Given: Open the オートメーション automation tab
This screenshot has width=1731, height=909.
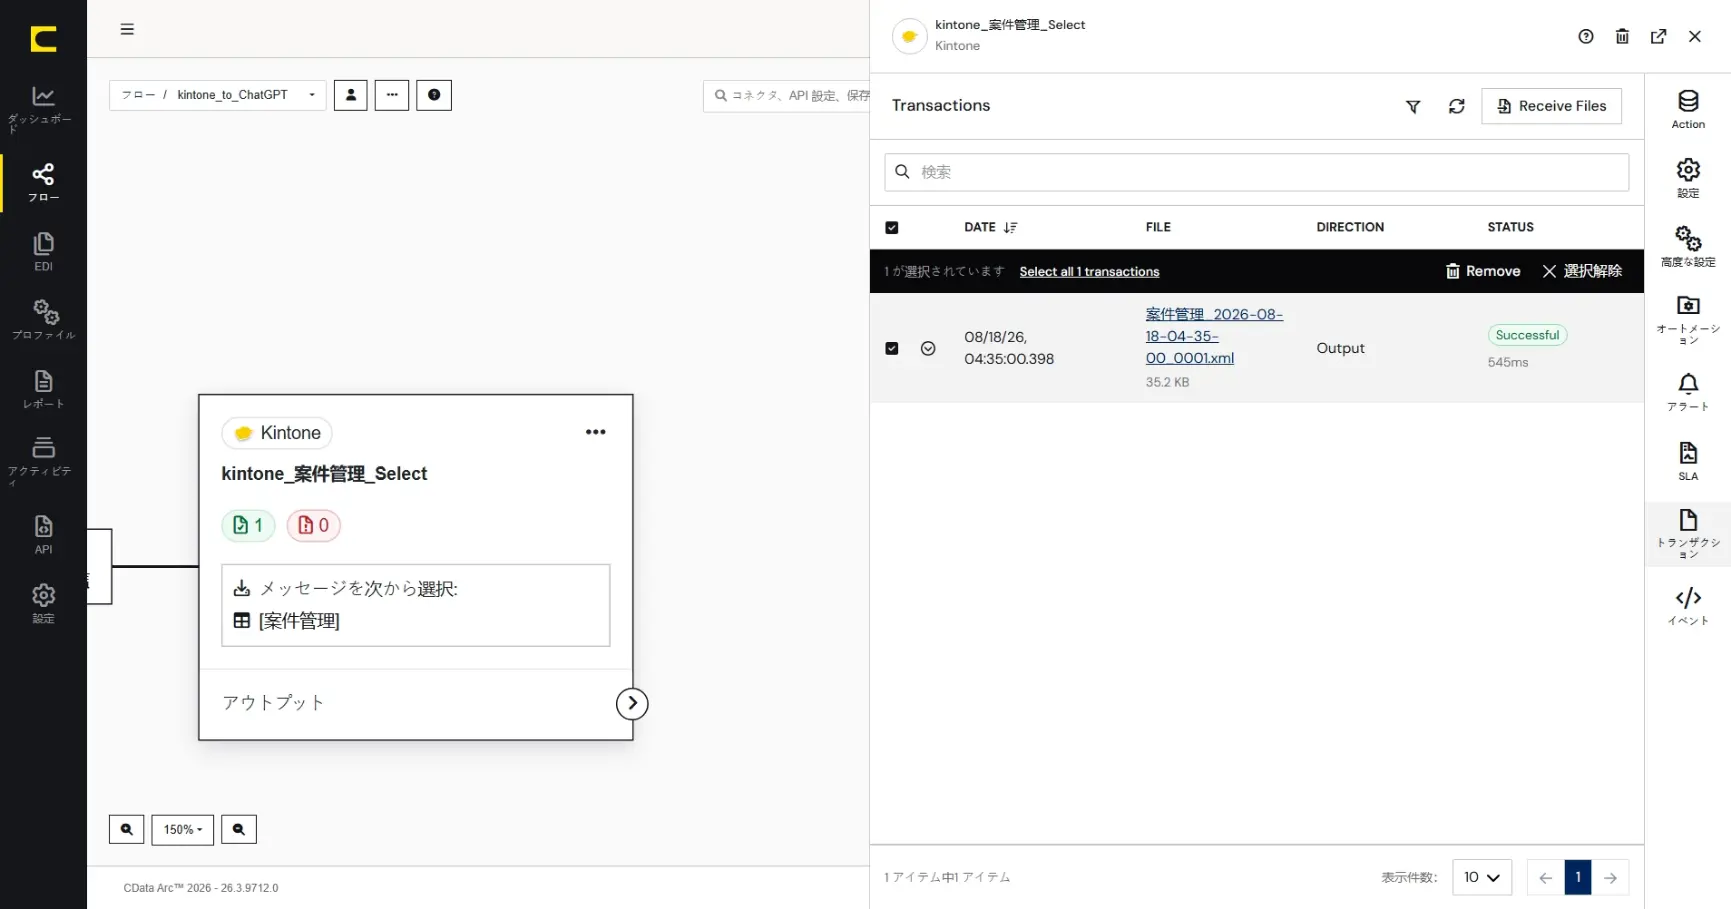Looking at the screenshot, I should point(1688,319).
